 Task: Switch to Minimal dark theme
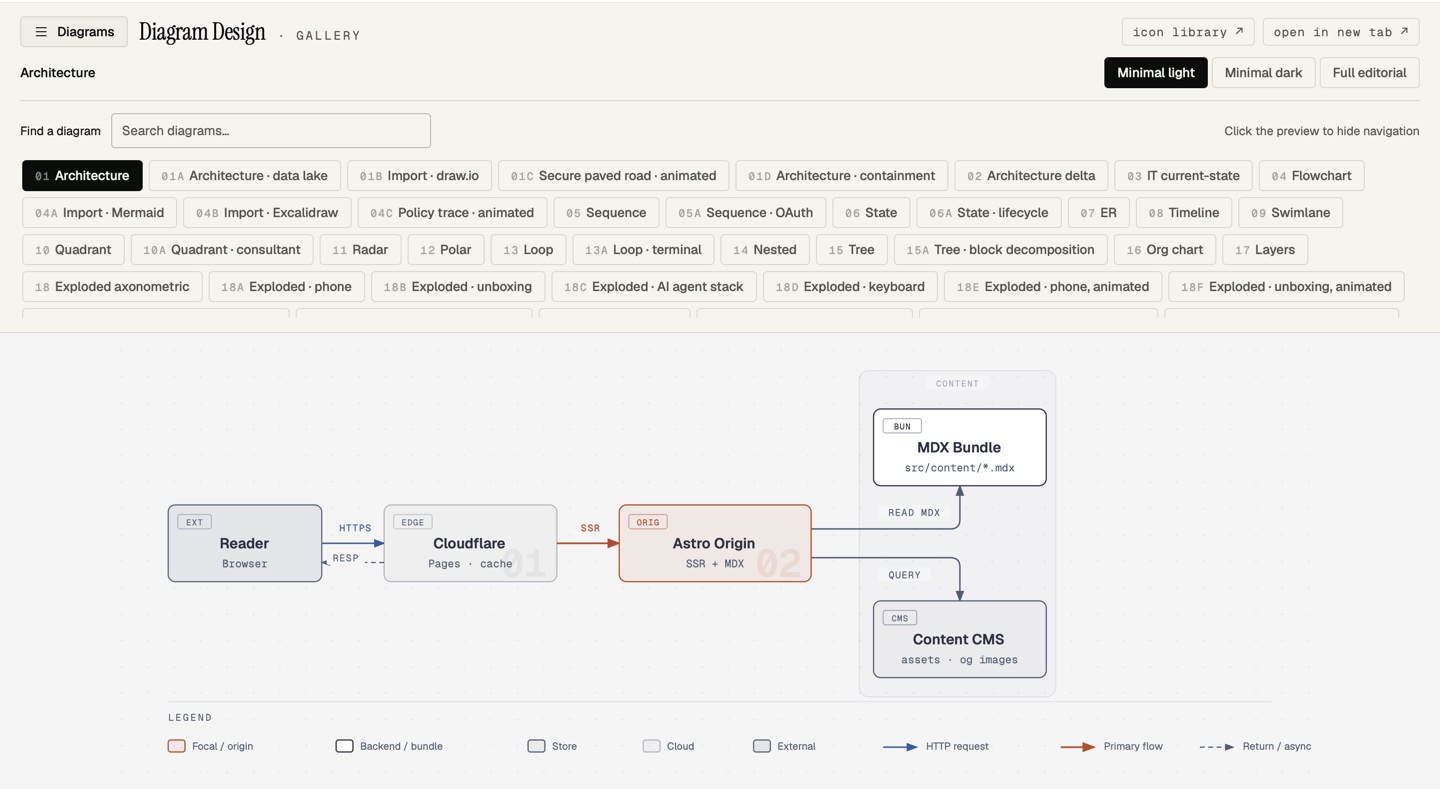point(1263,73)
